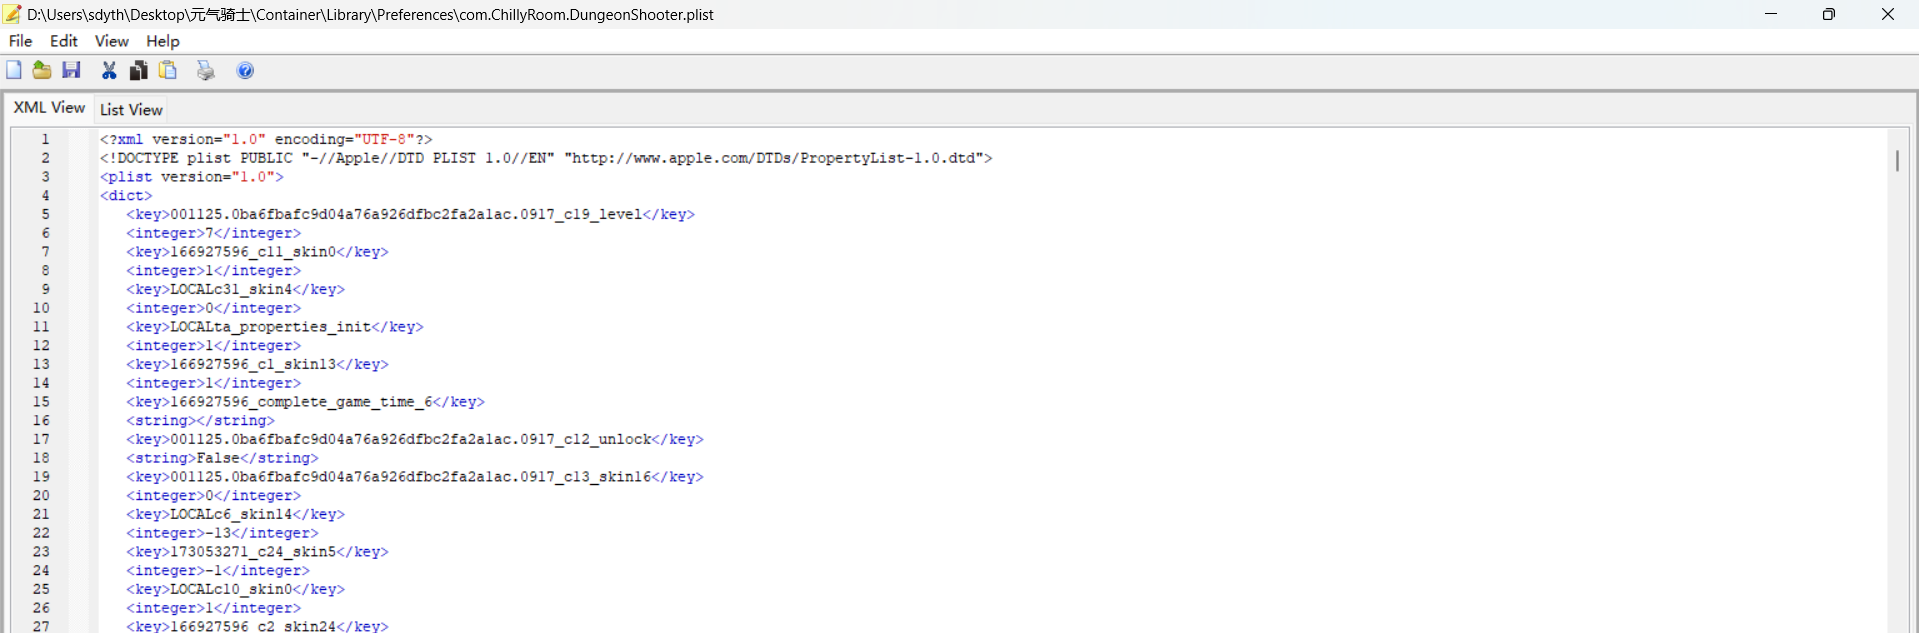Open help via the blue question mark icon
This screenshot has width=1919, height=633.
(x=245, y=70)
